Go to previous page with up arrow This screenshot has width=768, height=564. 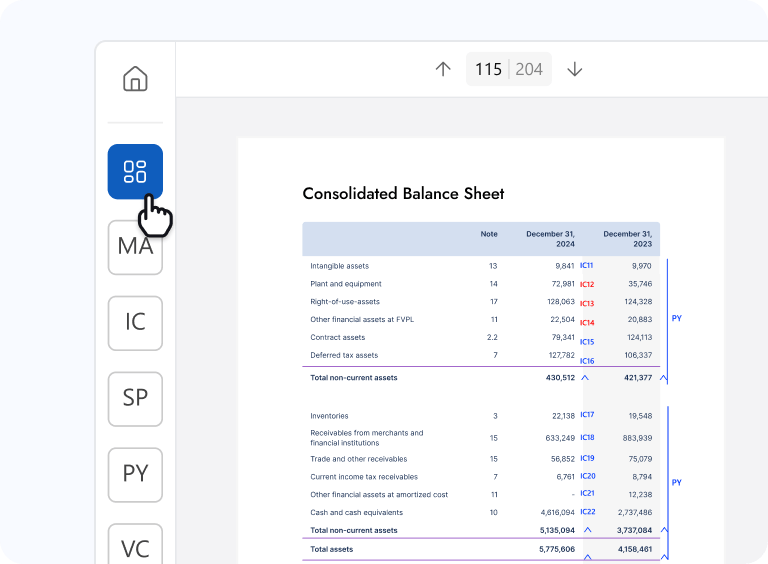443,69
